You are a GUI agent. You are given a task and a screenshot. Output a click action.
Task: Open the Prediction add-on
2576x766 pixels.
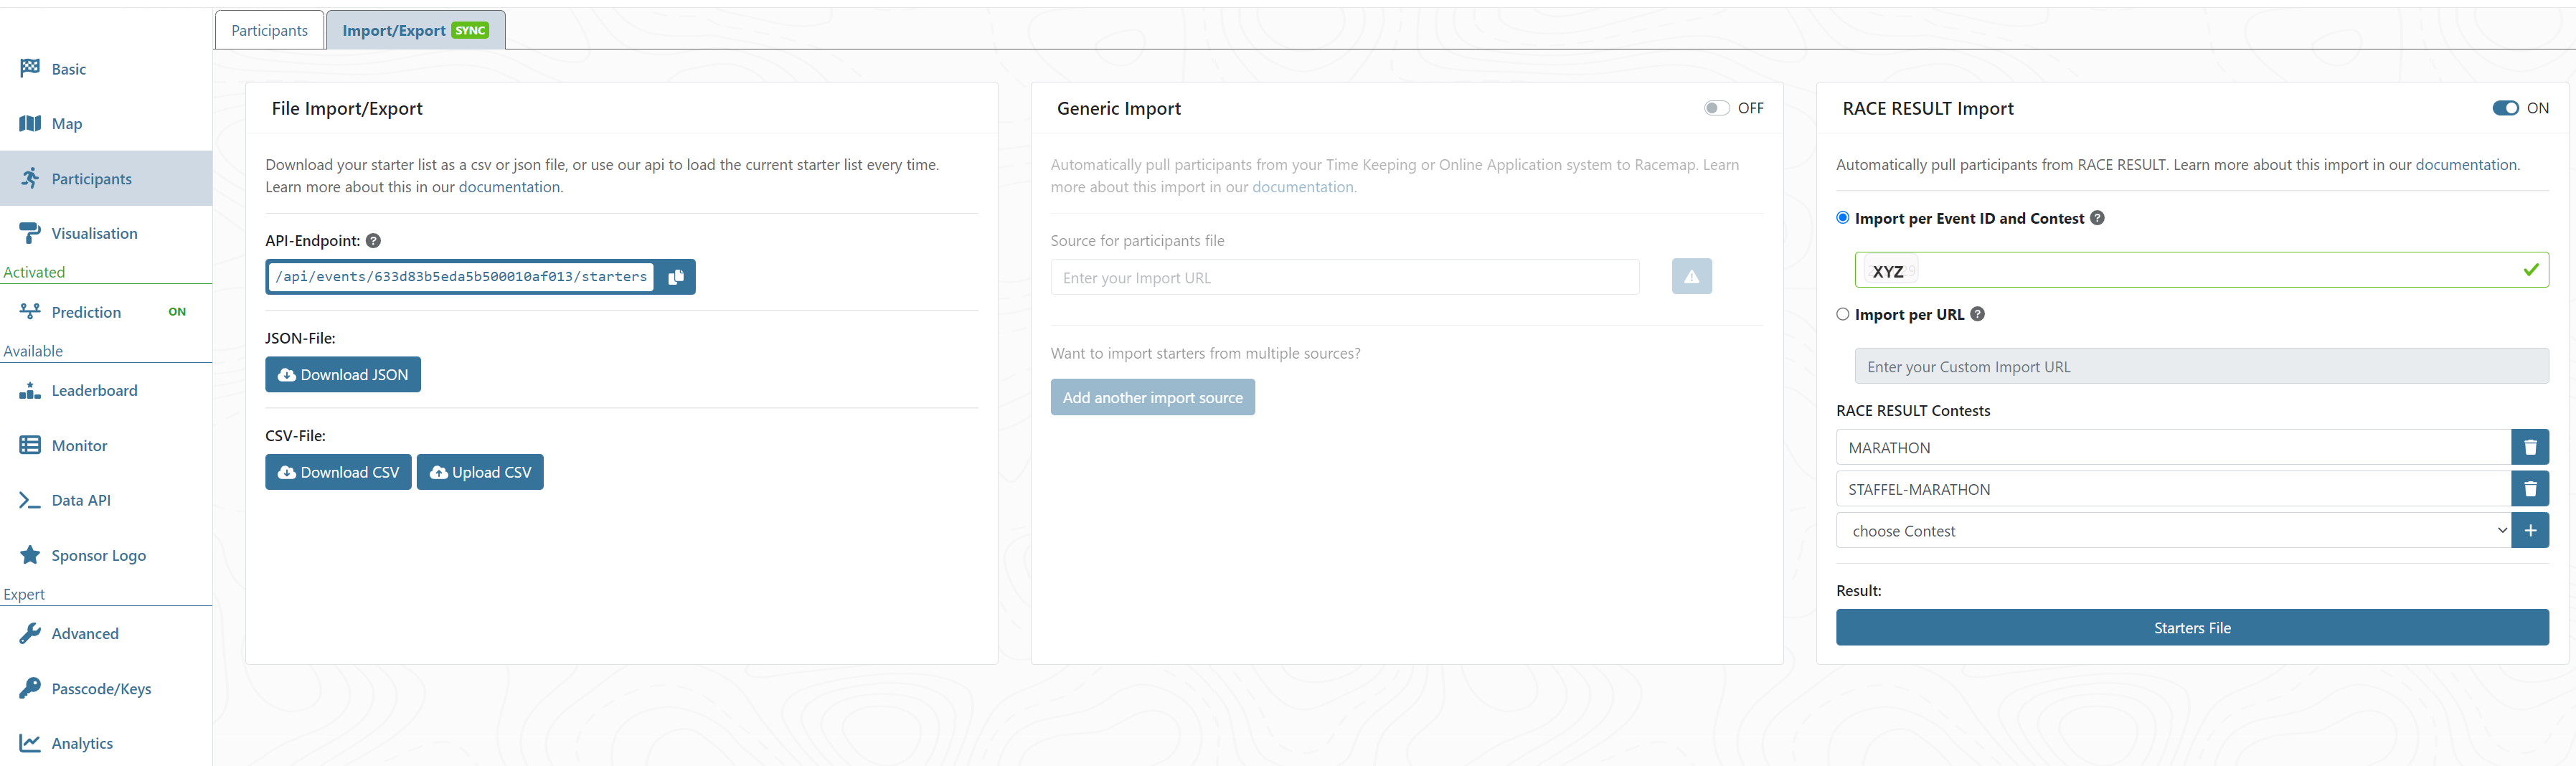(x=106, y=312)
